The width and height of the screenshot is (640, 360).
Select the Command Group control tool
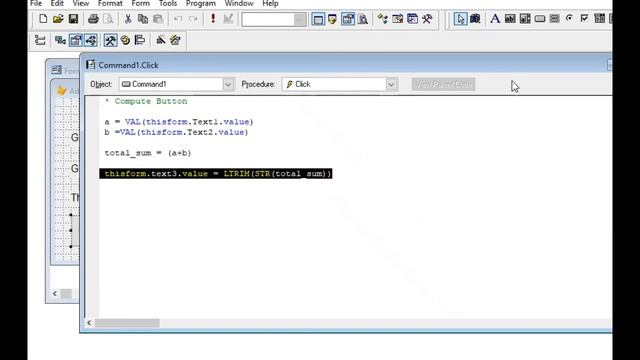554,19
